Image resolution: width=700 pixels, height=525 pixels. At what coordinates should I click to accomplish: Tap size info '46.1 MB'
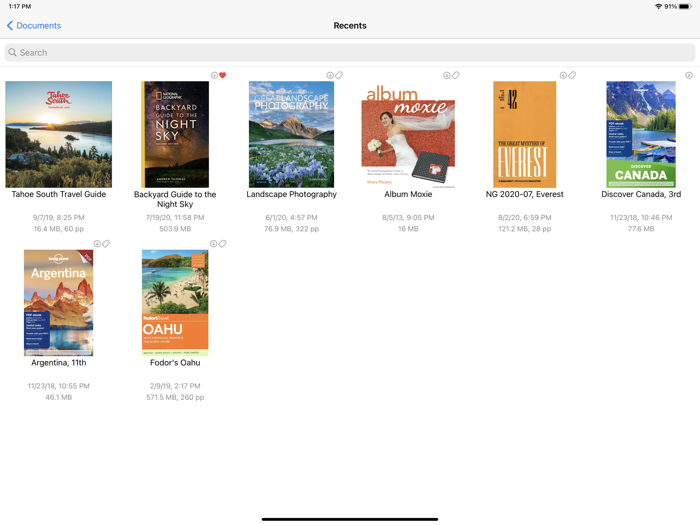[58, 397]
